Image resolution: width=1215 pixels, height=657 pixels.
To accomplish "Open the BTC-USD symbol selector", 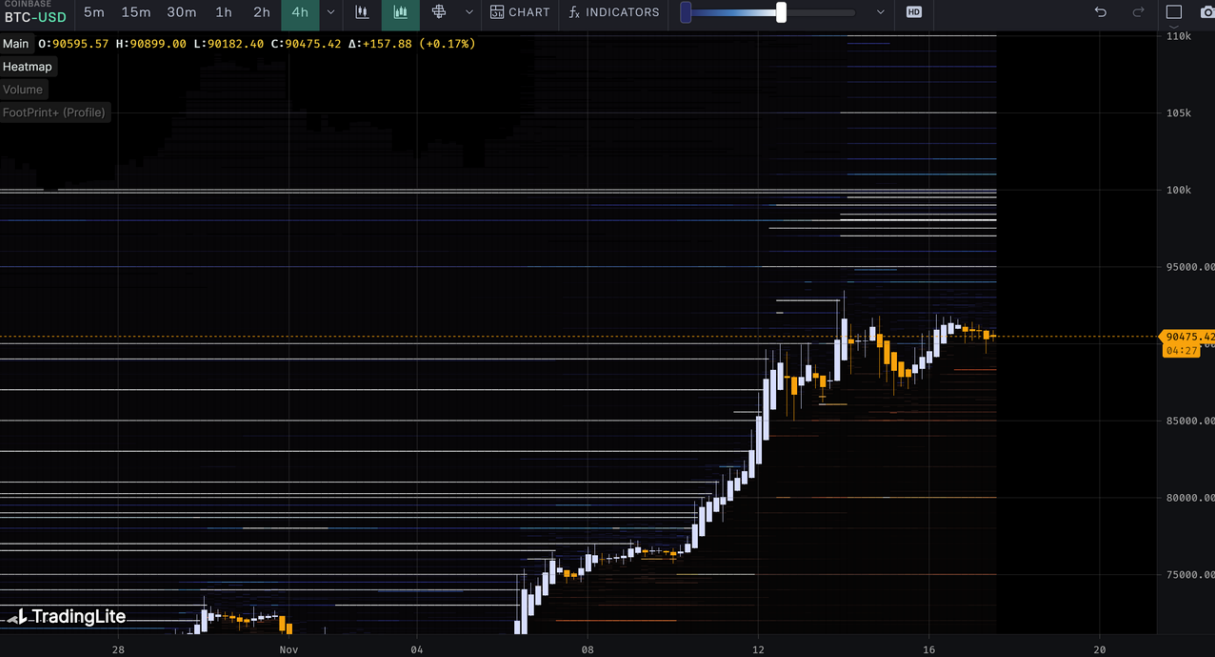I will [35, 17].
